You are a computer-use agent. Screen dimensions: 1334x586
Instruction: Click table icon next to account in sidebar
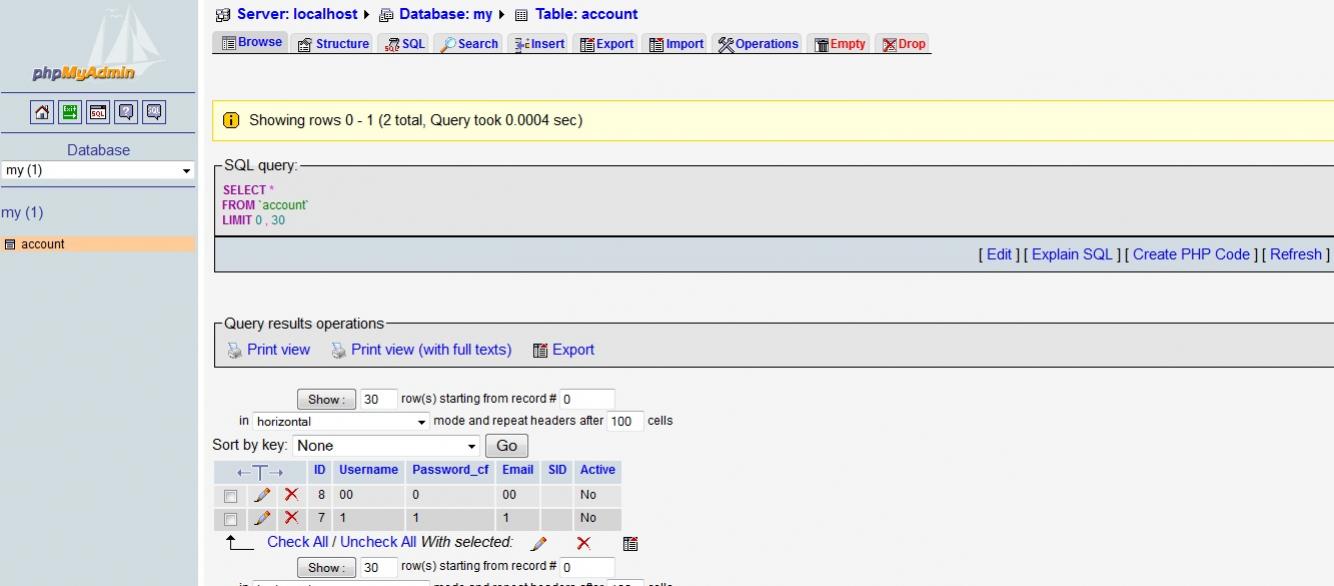(x=10, y=244)
